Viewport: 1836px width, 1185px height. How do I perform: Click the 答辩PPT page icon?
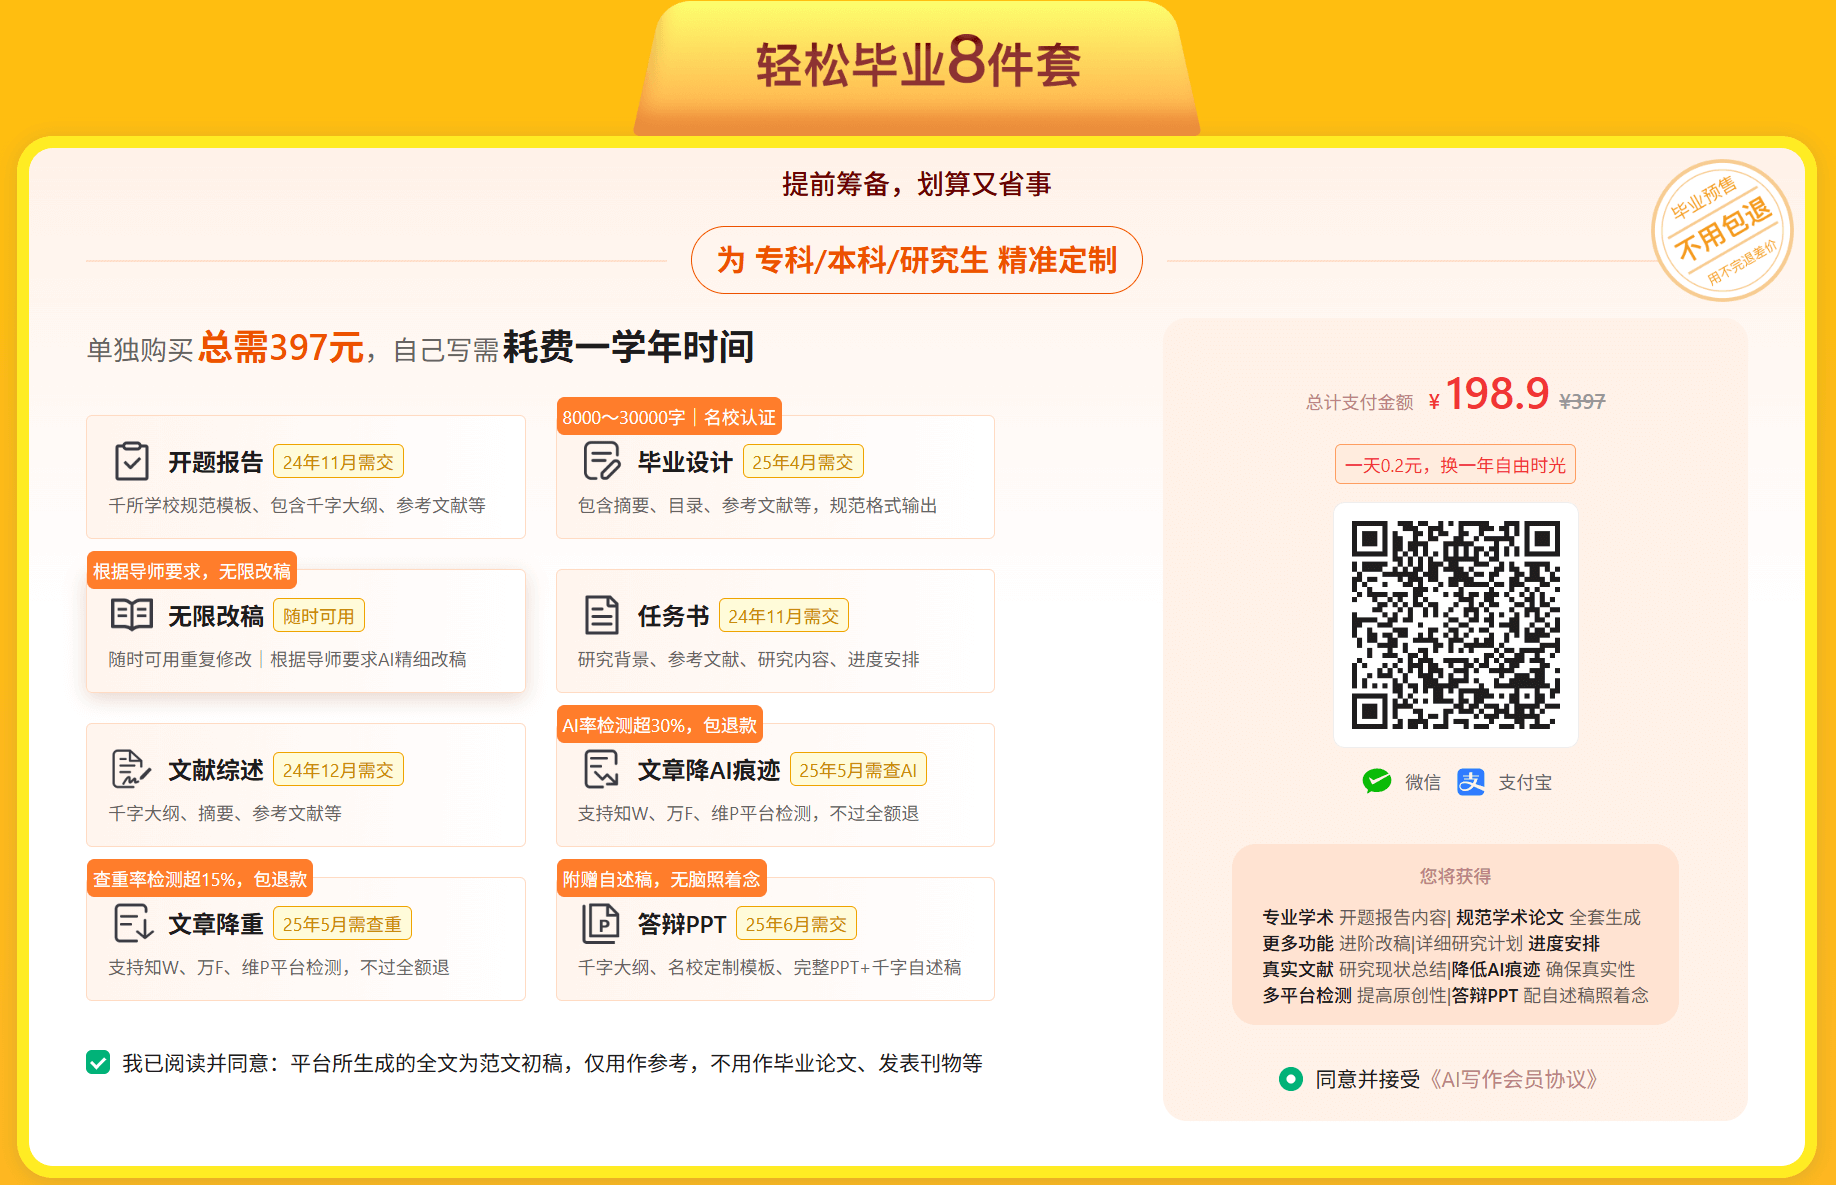tap(601, 923)
